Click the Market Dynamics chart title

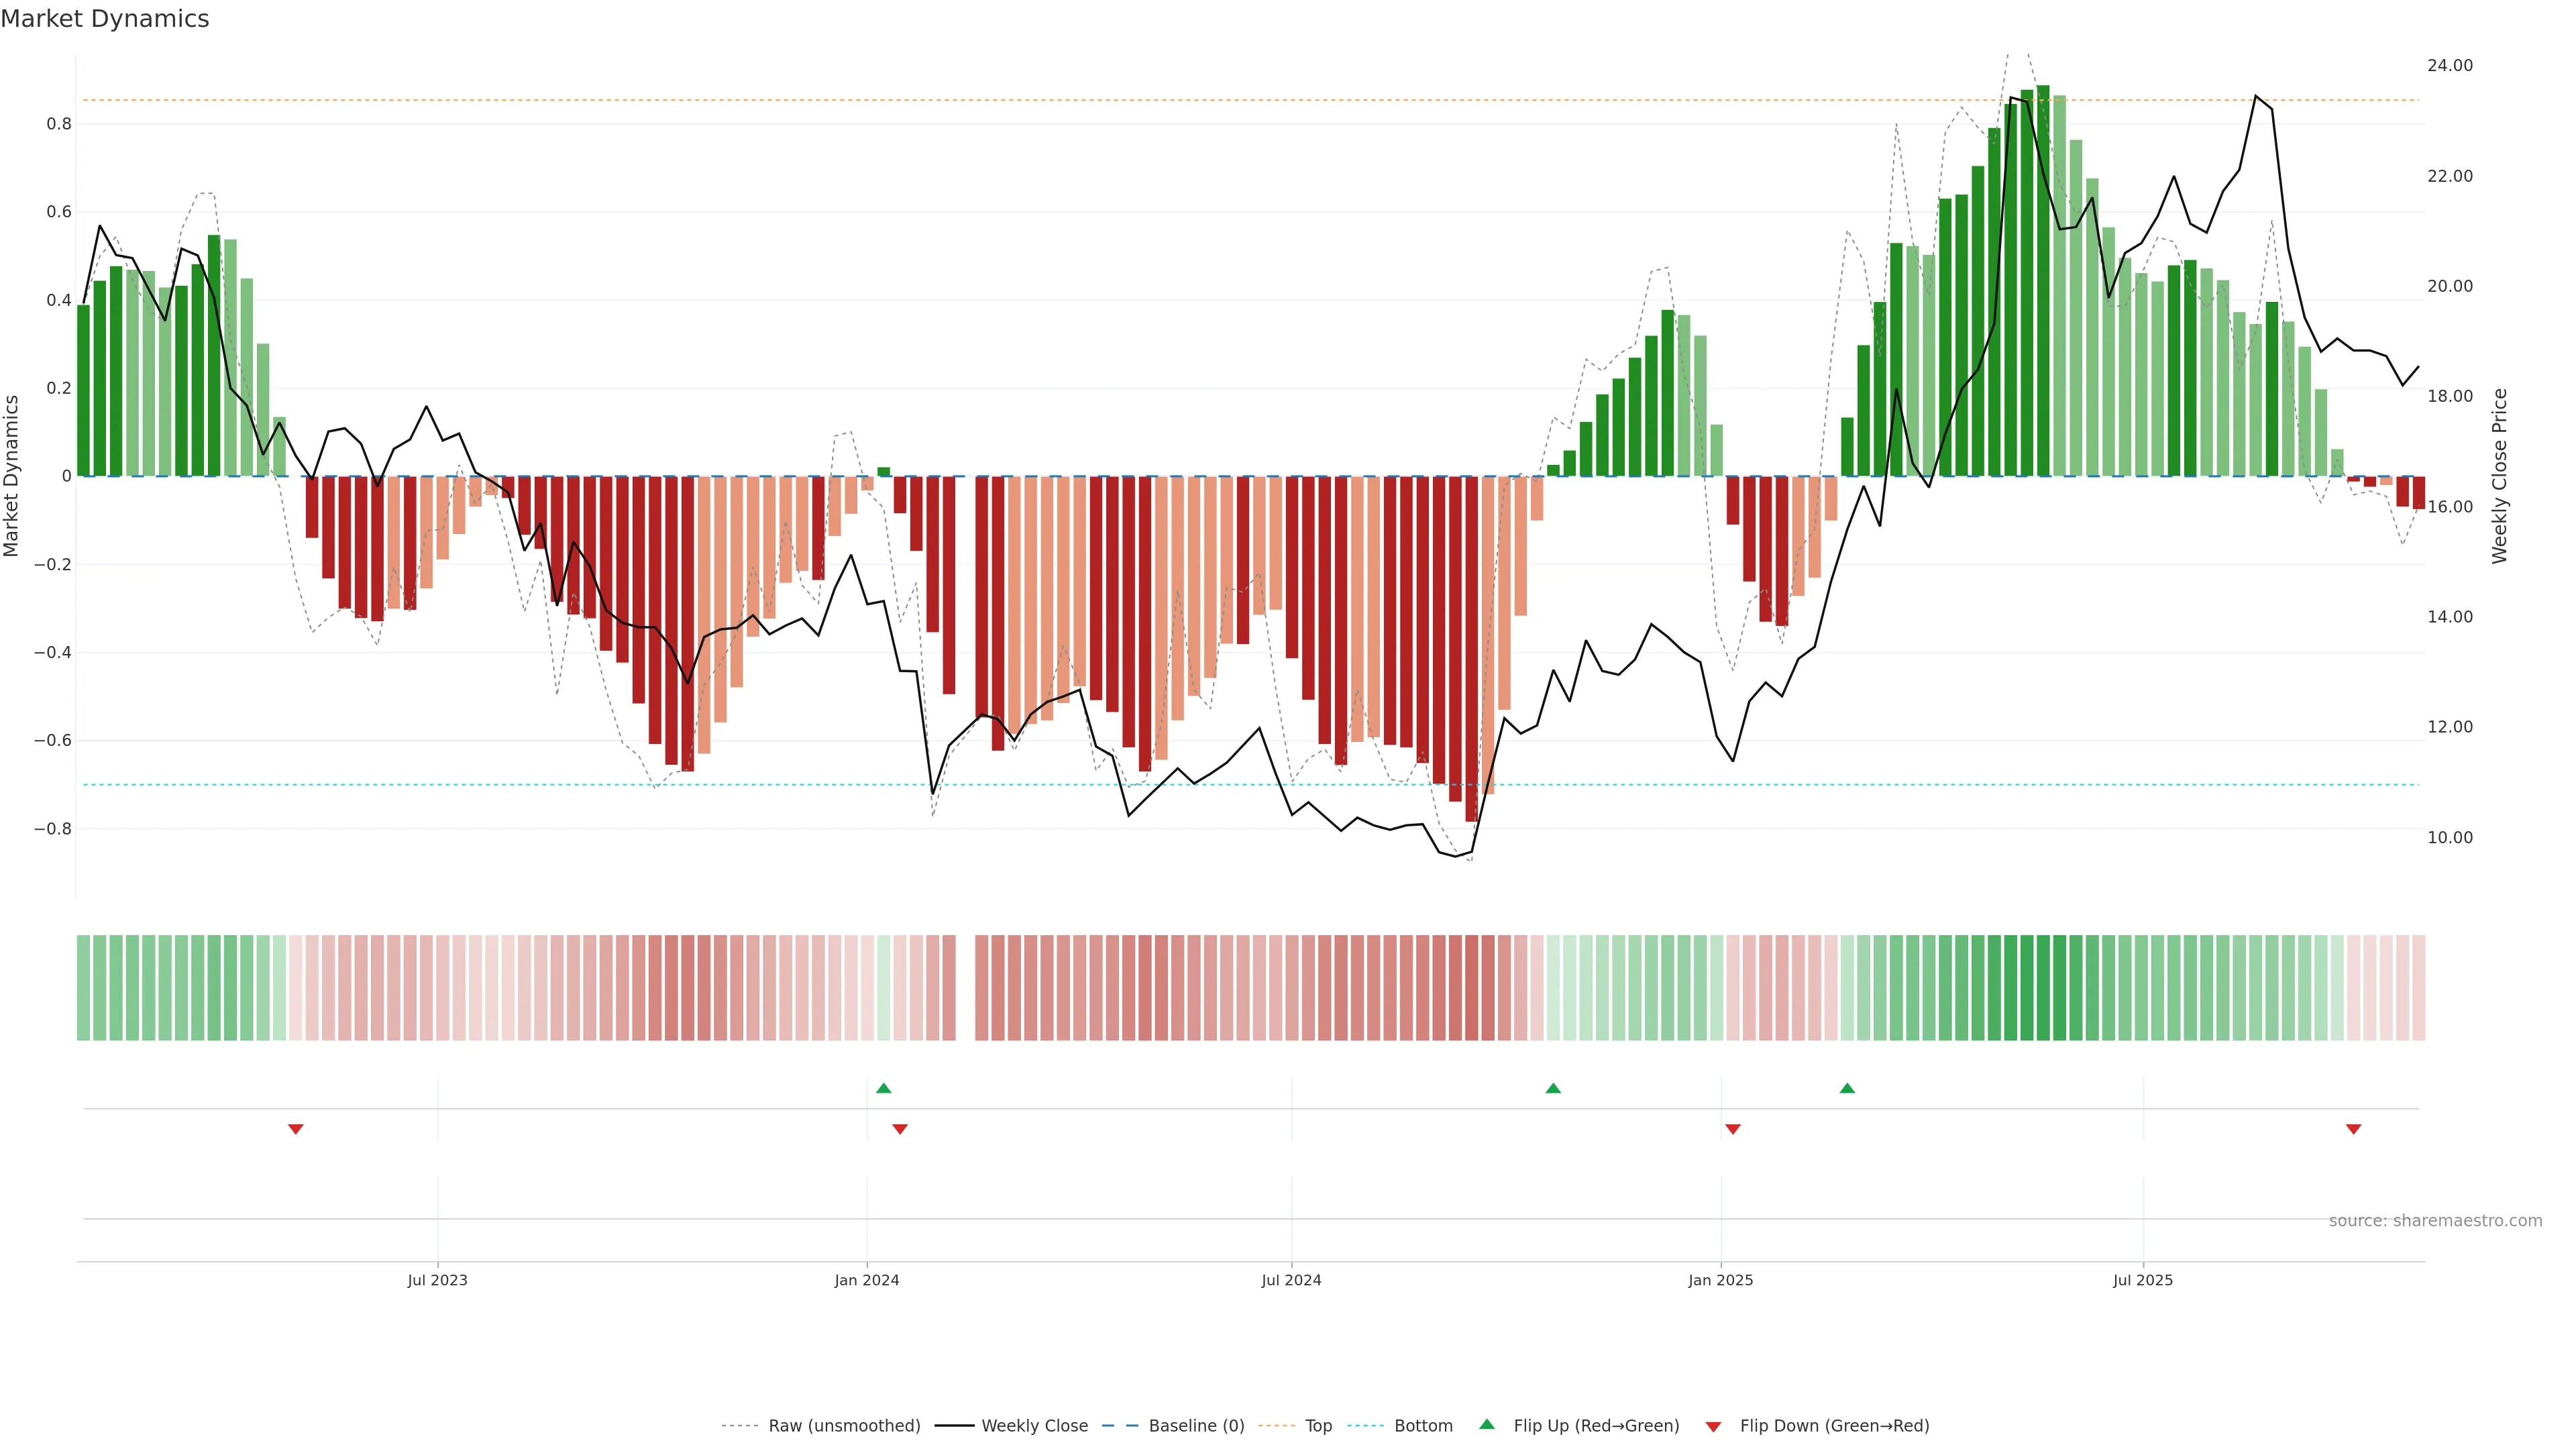[x=105, y=19]
